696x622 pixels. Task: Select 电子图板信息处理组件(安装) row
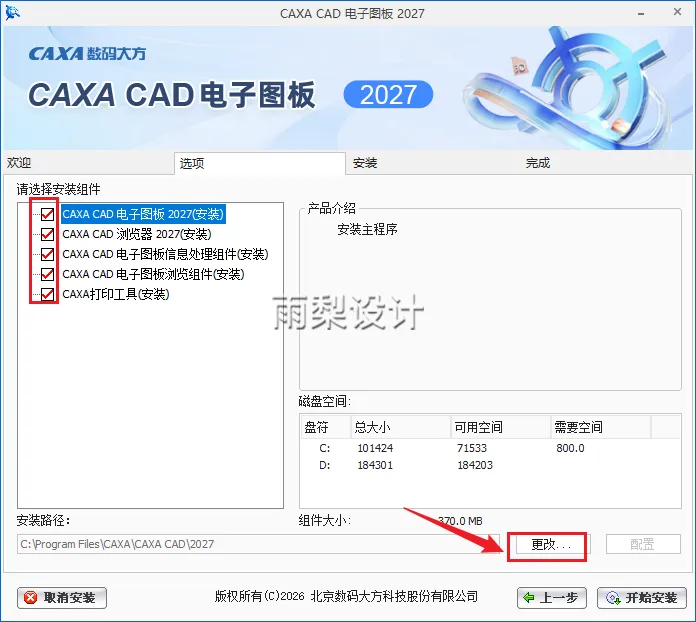click(165, 254)
